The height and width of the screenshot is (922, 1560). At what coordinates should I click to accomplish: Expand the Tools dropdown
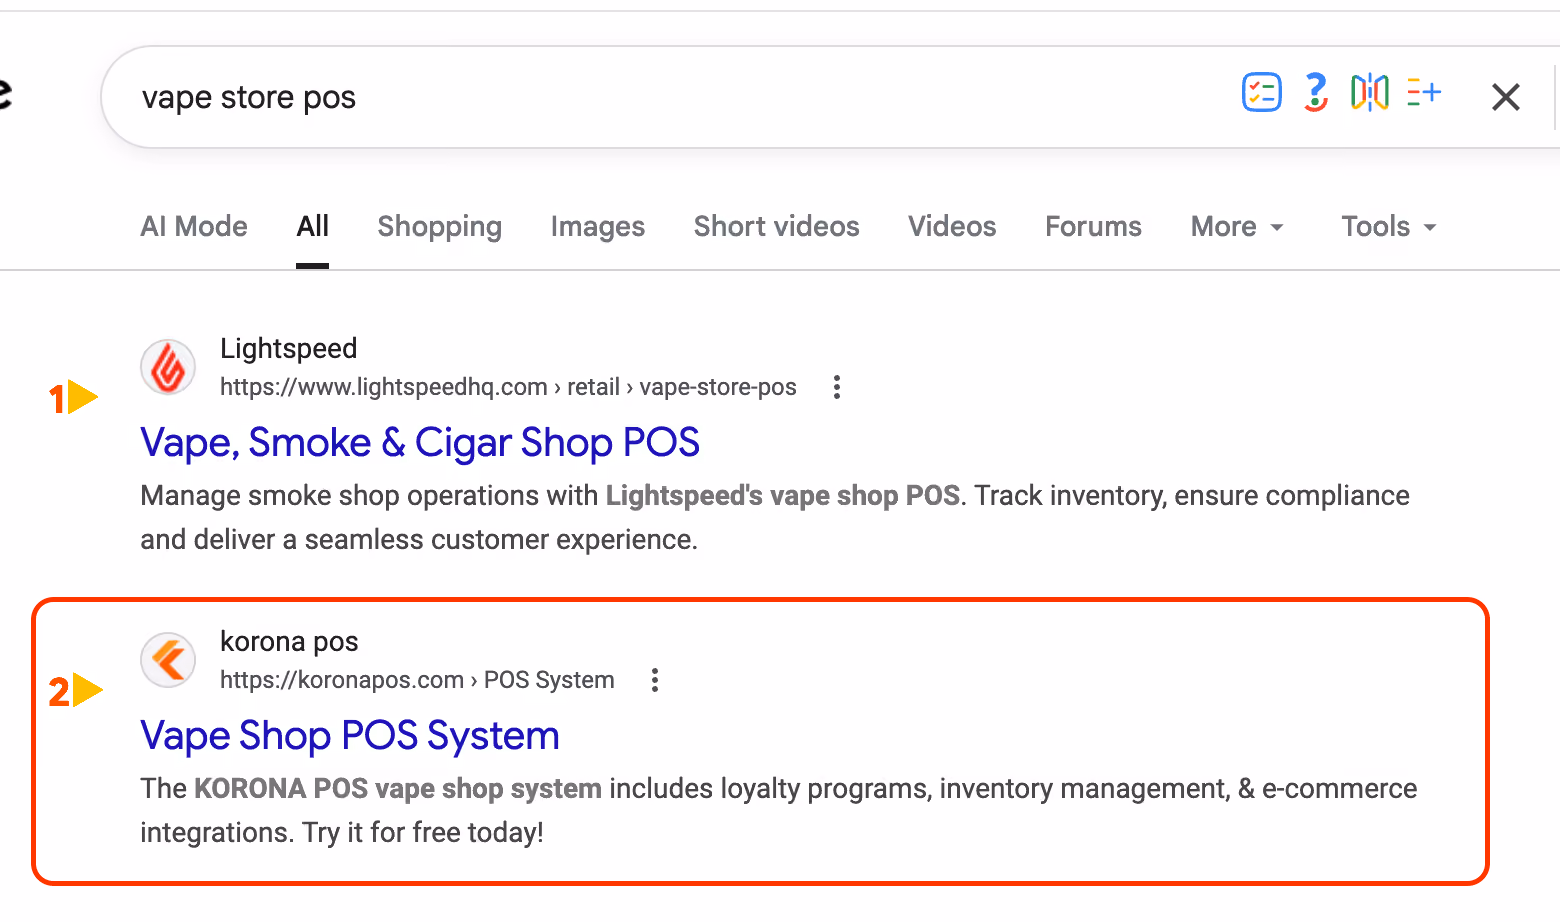(1389, 227)
